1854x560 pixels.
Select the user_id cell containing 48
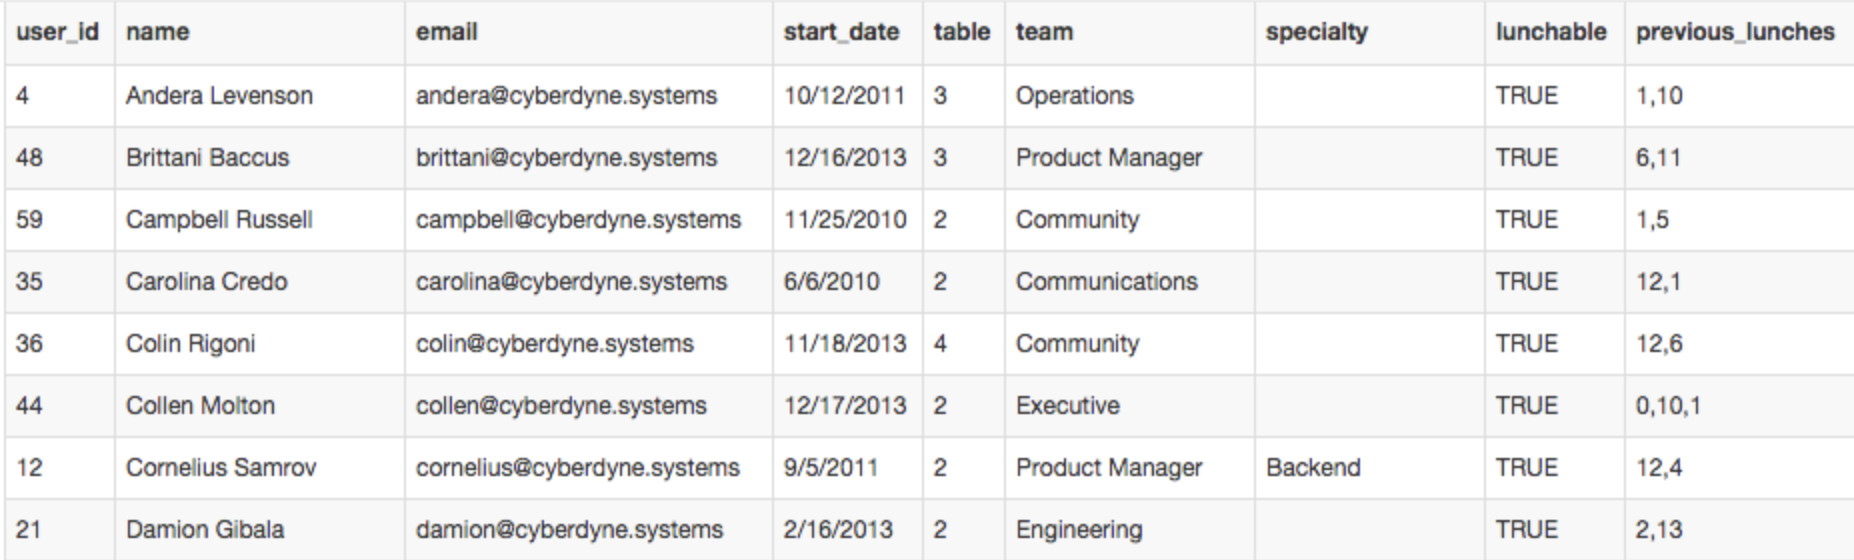29,158
